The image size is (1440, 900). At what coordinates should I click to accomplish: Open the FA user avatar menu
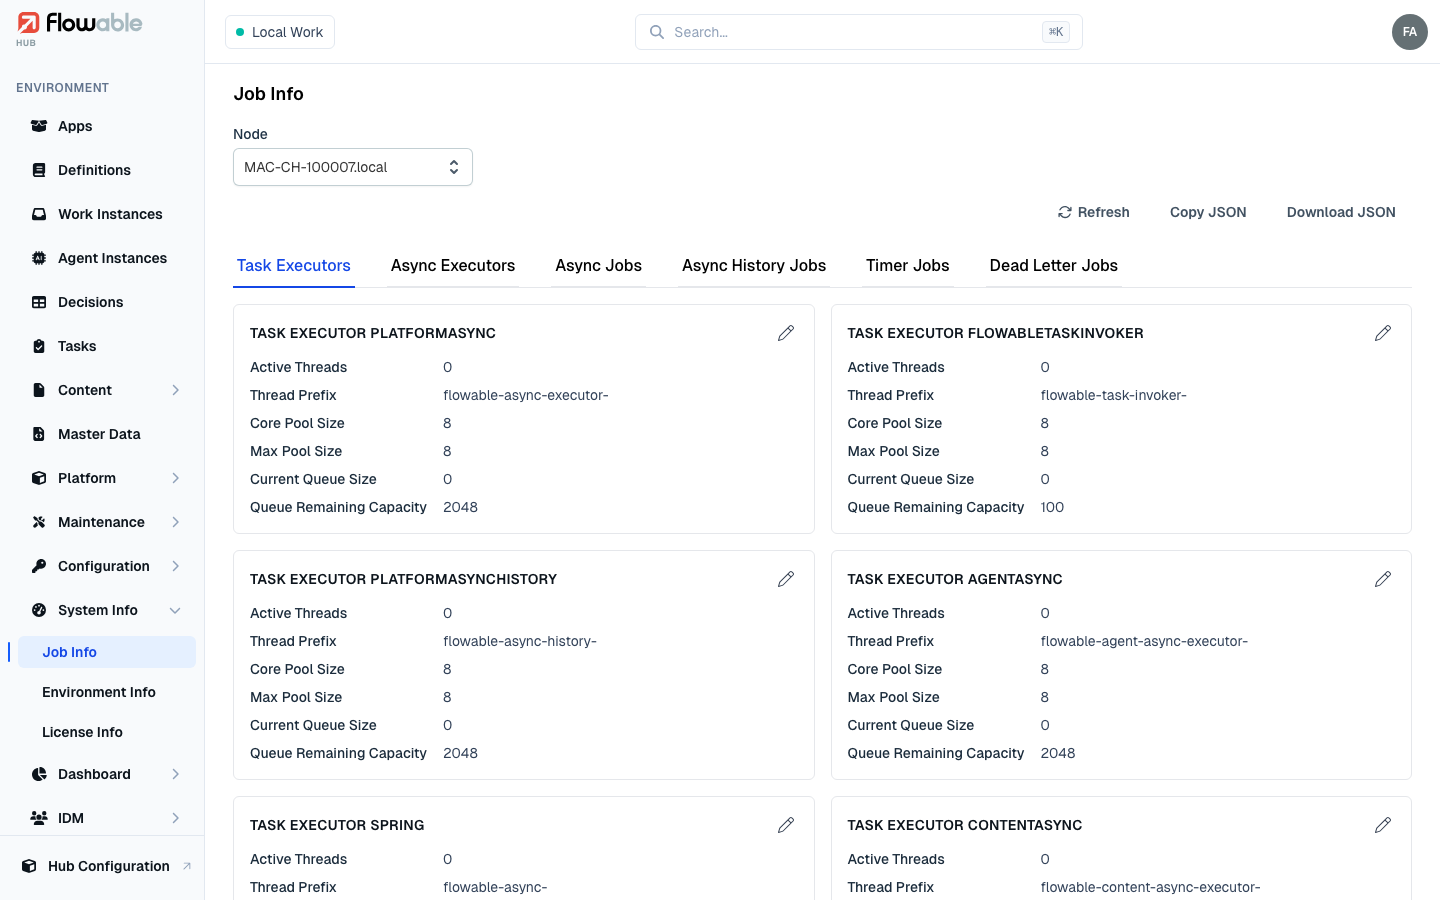coord(1409,32)
